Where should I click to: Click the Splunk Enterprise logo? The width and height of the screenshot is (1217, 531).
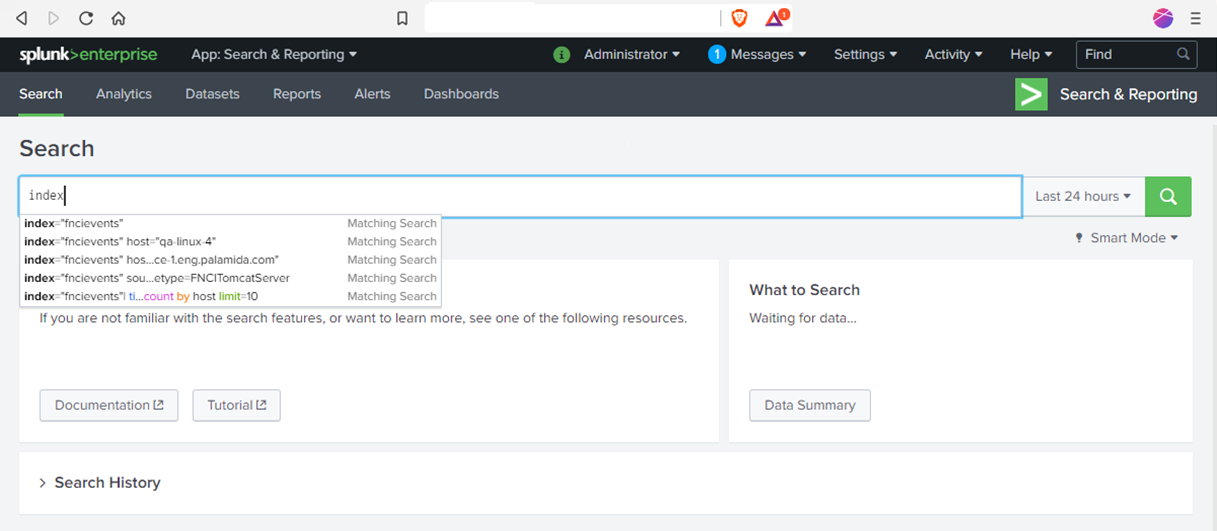coord(88,55)
